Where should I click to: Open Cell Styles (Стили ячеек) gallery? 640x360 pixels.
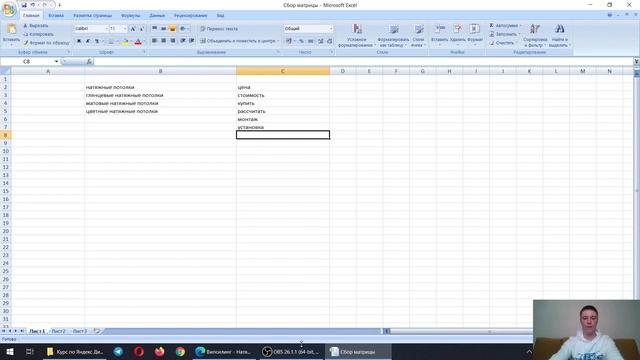point(418,35)
